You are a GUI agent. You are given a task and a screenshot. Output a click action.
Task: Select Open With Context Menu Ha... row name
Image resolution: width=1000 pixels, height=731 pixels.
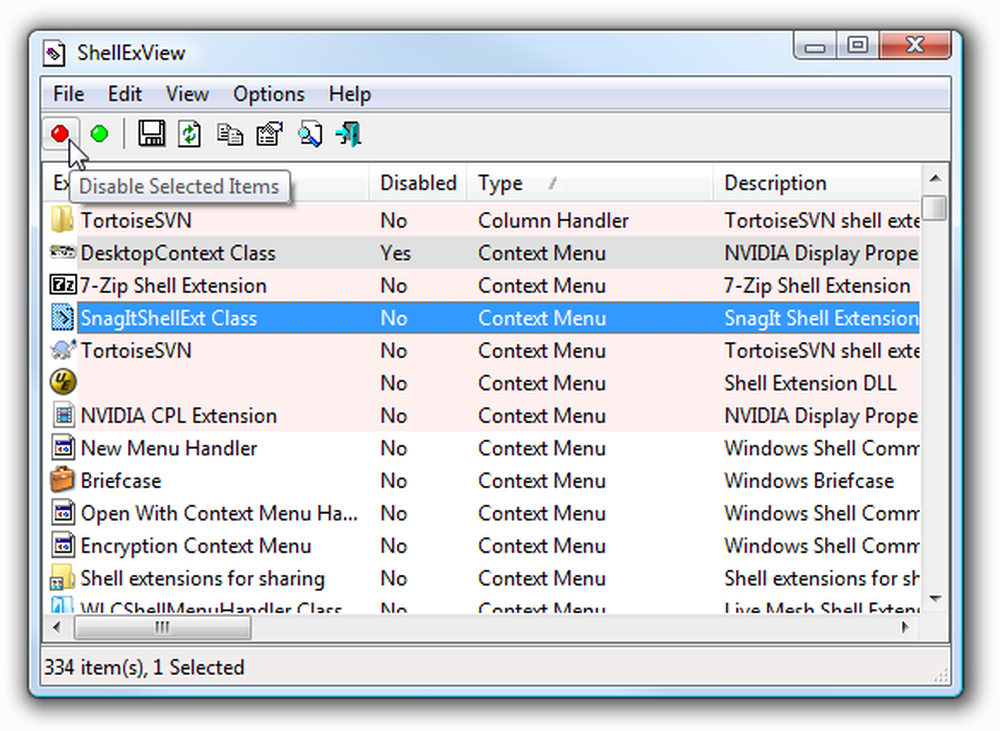click(x=219, y=513)
